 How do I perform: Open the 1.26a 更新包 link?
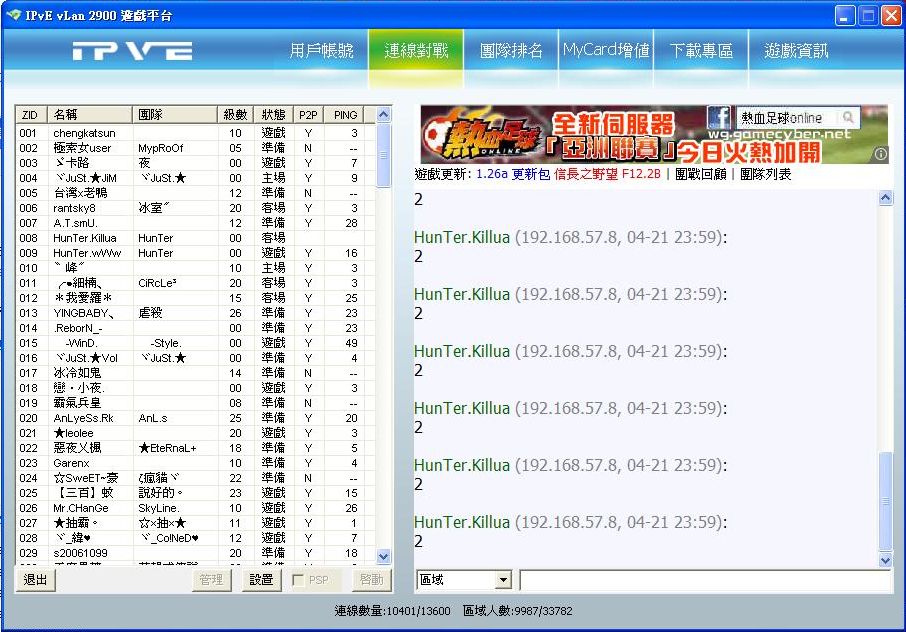(x=513, y=174)
